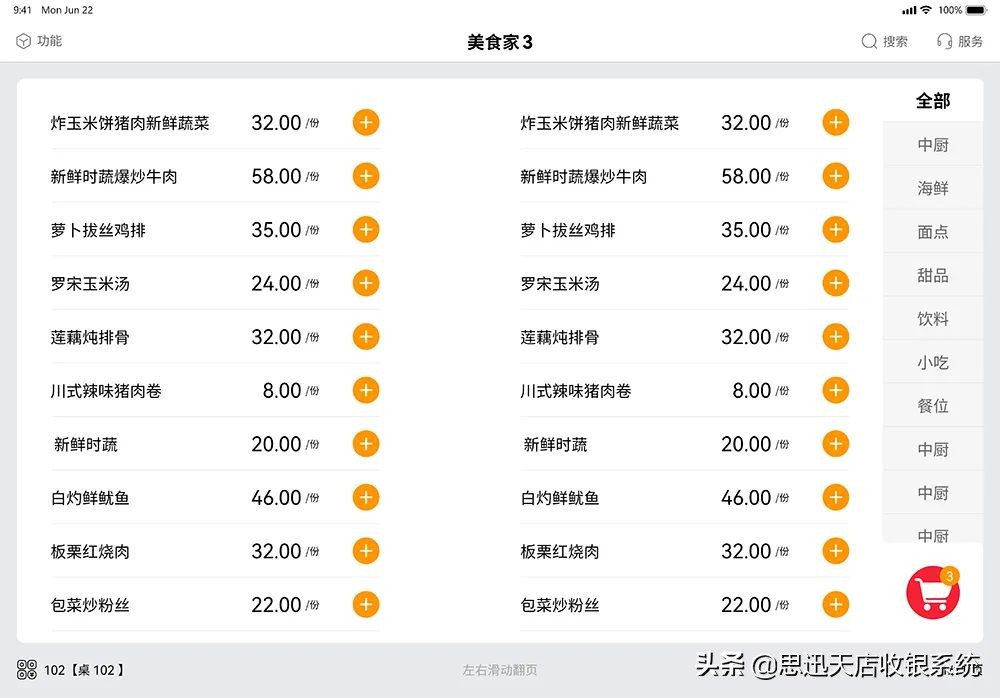
Task: Open the 餐位 category
Action: [x=932, y=405]
